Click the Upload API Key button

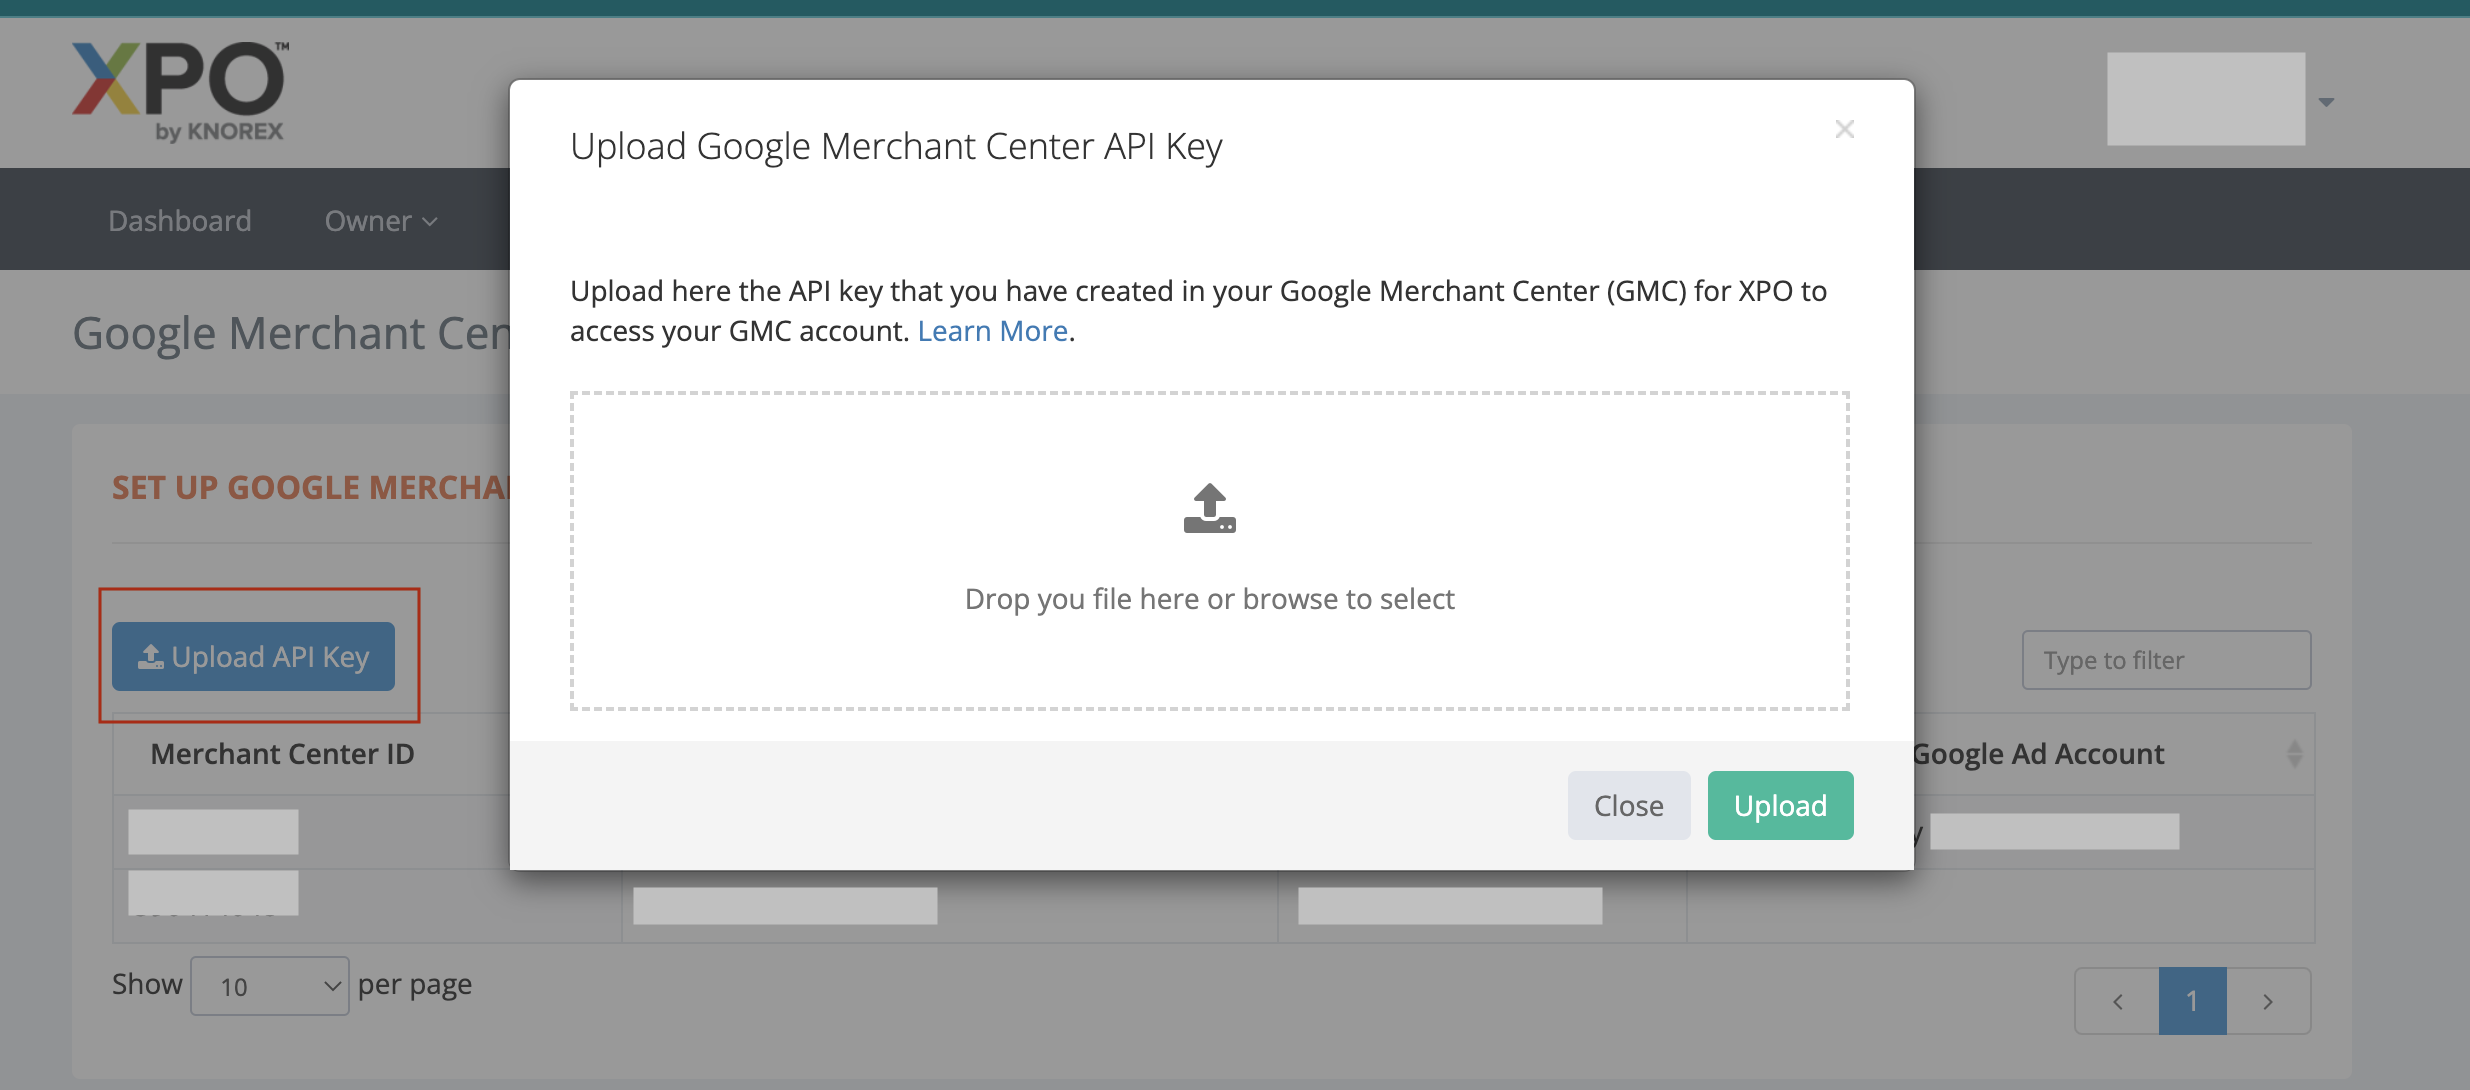coord(254,657)
